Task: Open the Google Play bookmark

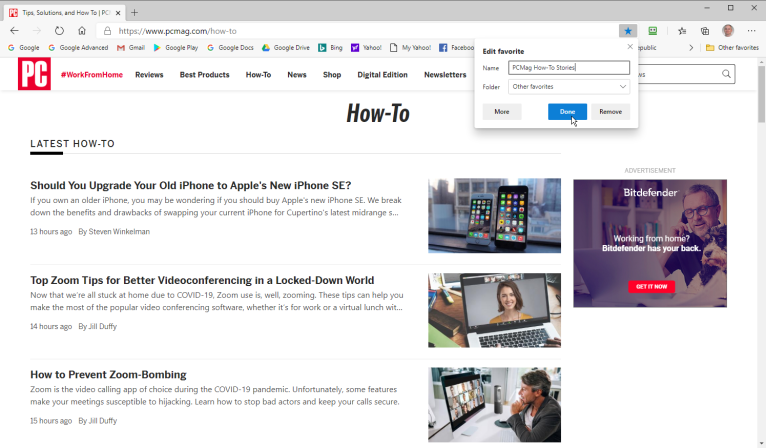Action: (176, 47)
